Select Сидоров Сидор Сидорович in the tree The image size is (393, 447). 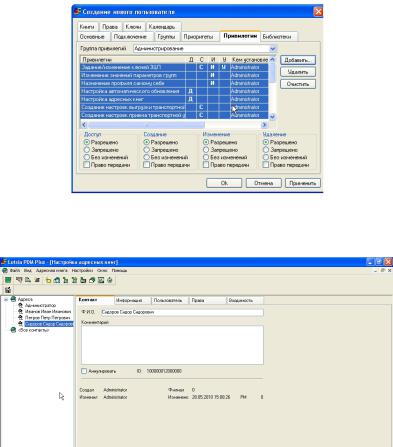click(49, 324)
